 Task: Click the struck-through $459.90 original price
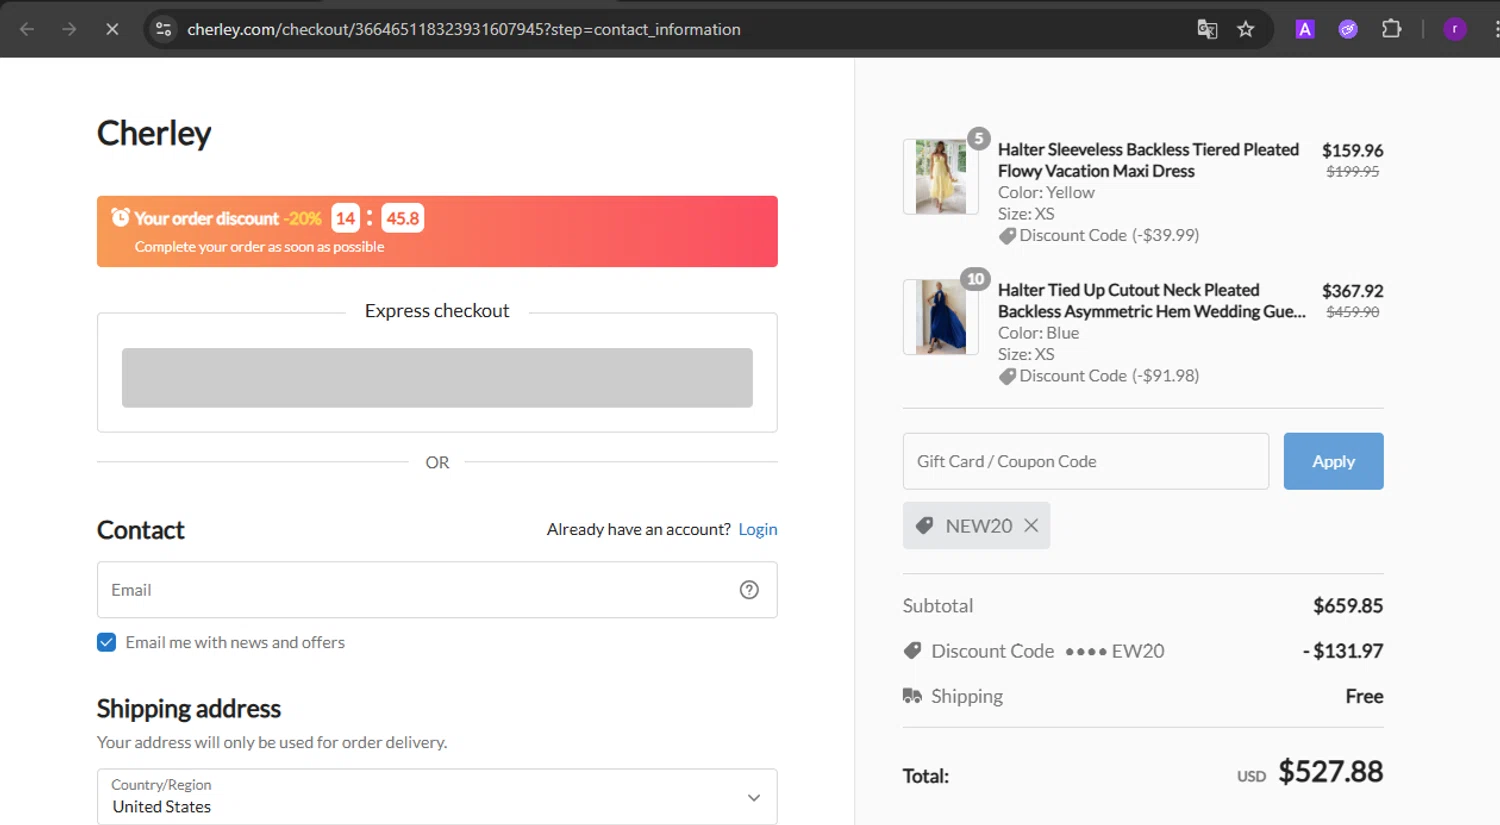(1352, 312)
